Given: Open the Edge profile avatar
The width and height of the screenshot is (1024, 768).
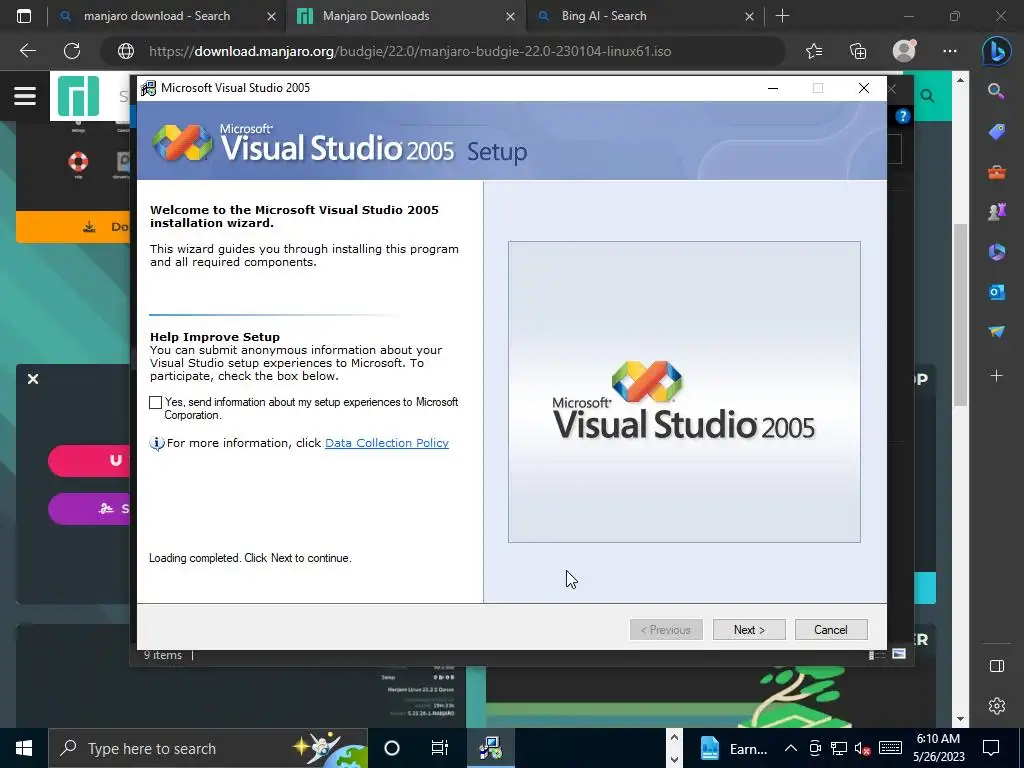Looking at the screenshot, I should point(904,50).
